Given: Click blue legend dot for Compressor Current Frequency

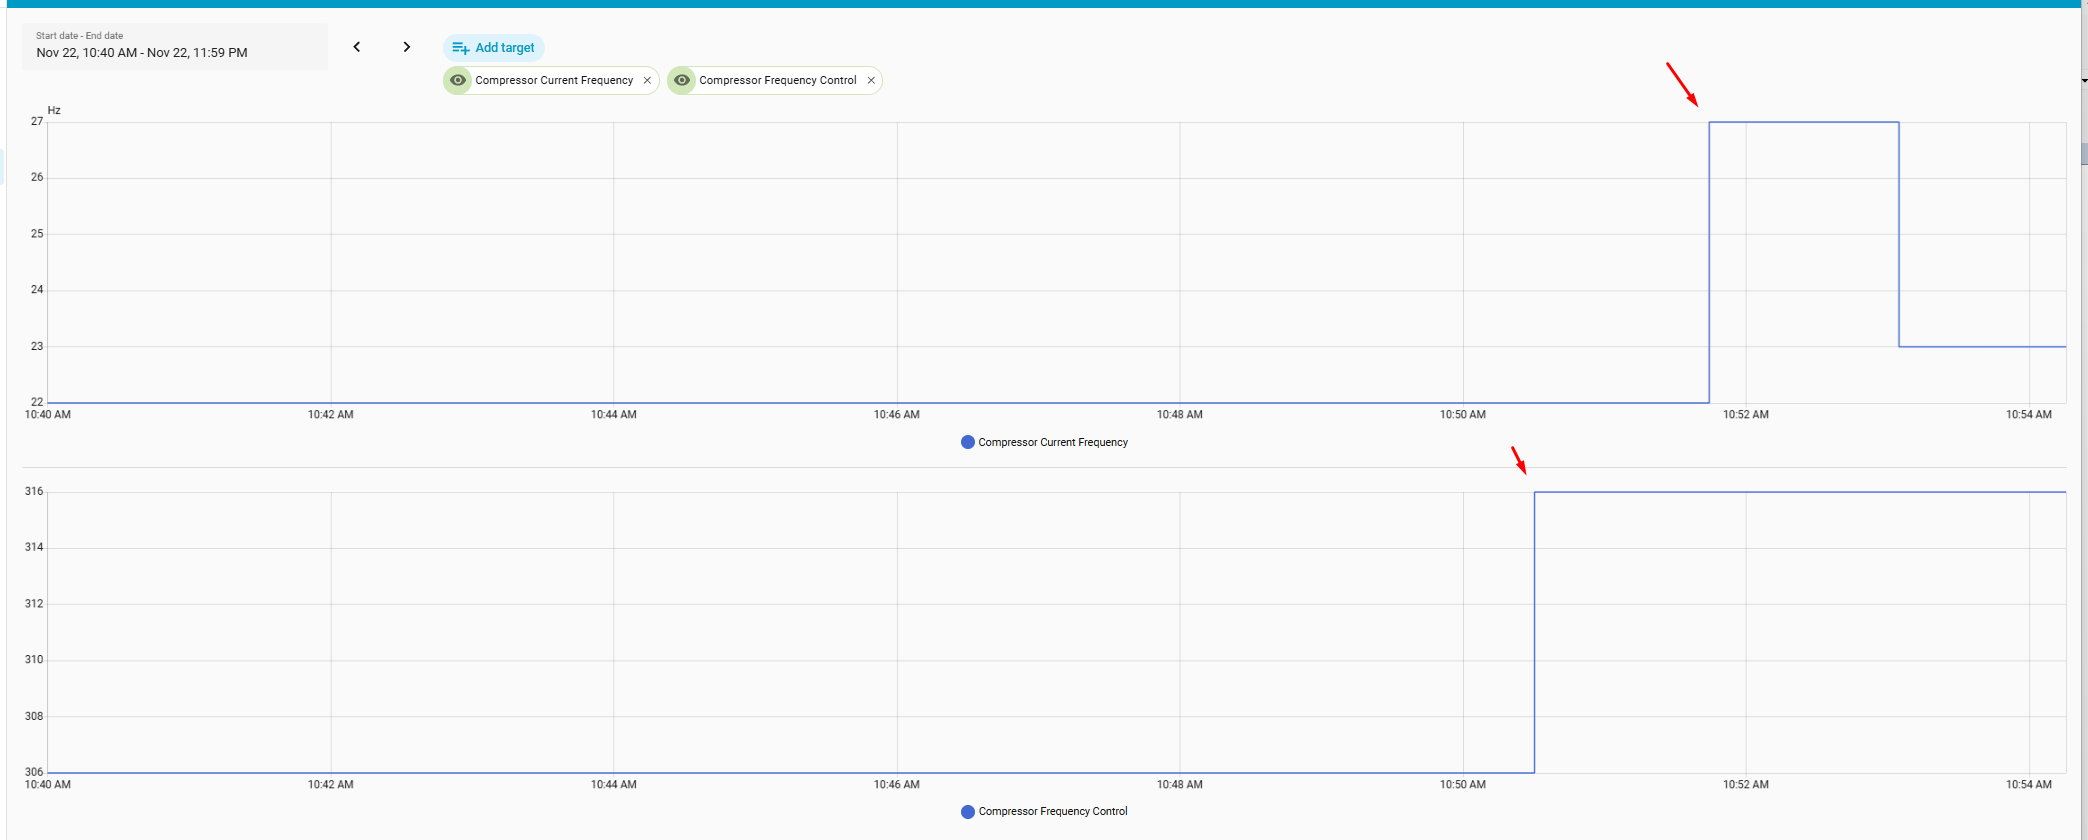Looking at the screenshot, I should [x=967, y=442].
